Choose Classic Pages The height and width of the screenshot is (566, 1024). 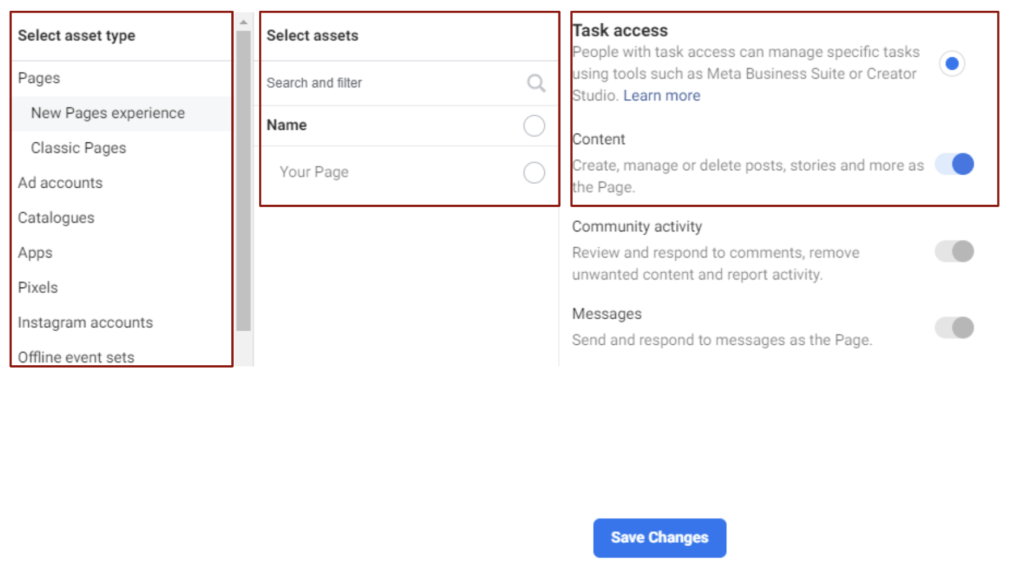pyautogui.click(x=79, y=148)
